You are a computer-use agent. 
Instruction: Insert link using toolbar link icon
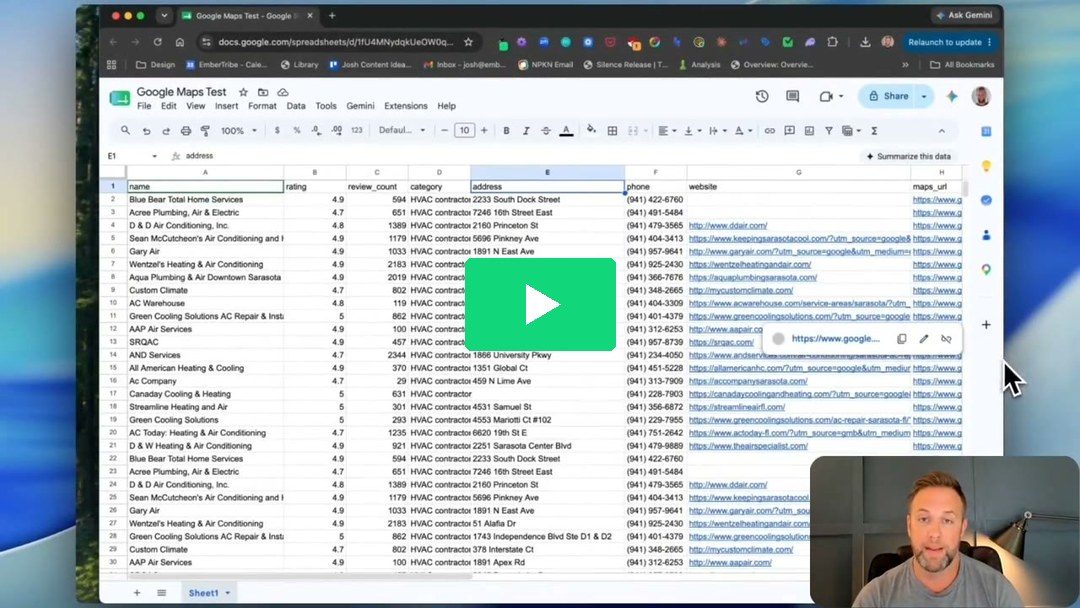click(769, 131)
